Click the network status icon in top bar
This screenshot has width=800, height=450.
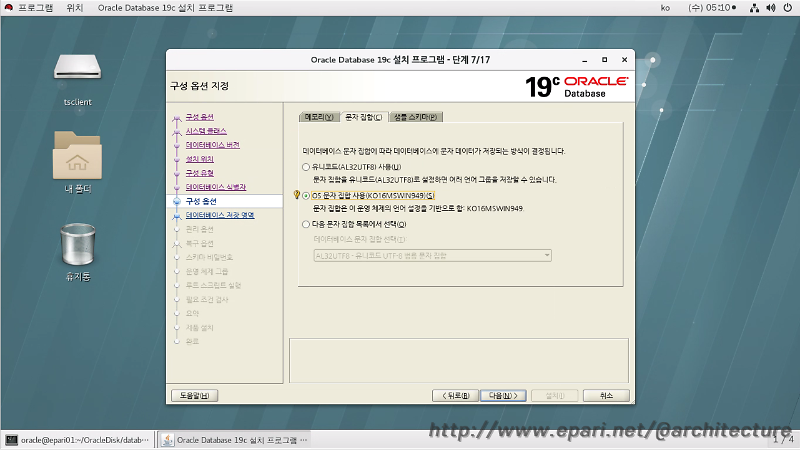(754, 8)
